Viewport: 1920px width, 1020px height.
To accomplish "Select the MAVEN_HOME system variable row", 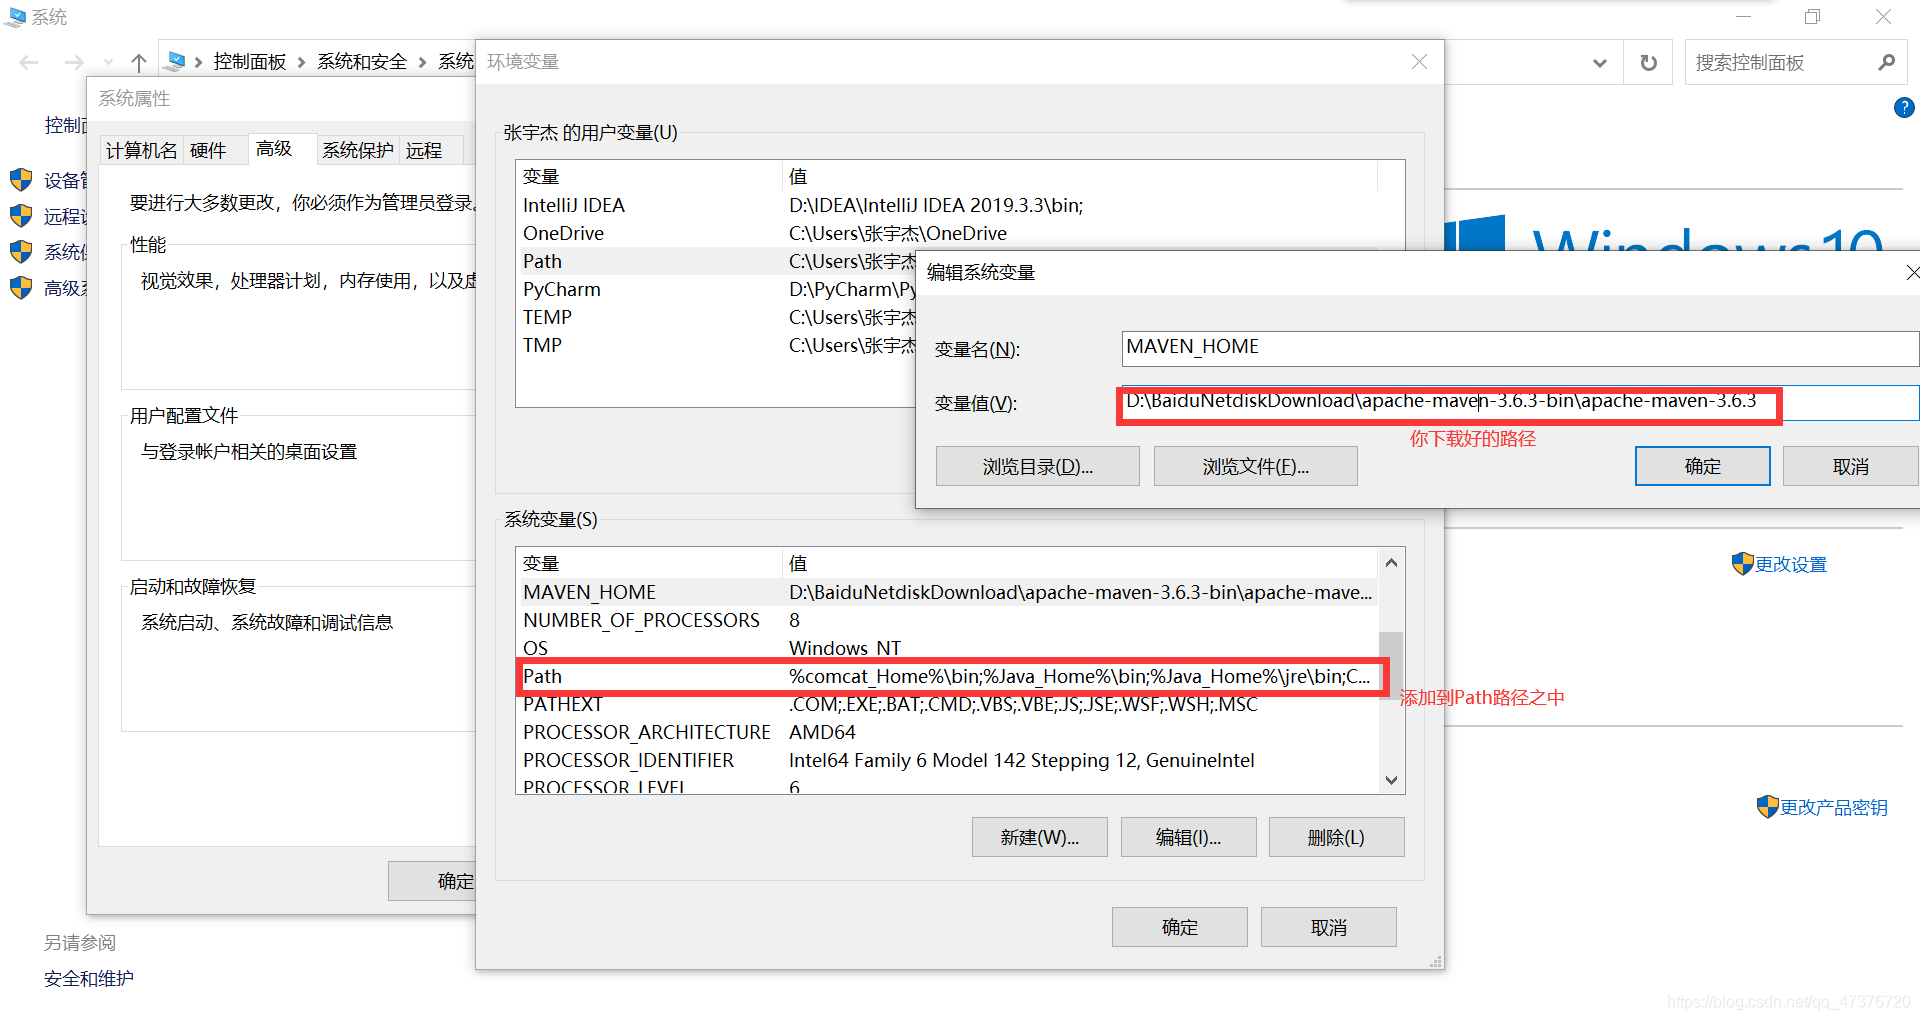I will [948, 592].
